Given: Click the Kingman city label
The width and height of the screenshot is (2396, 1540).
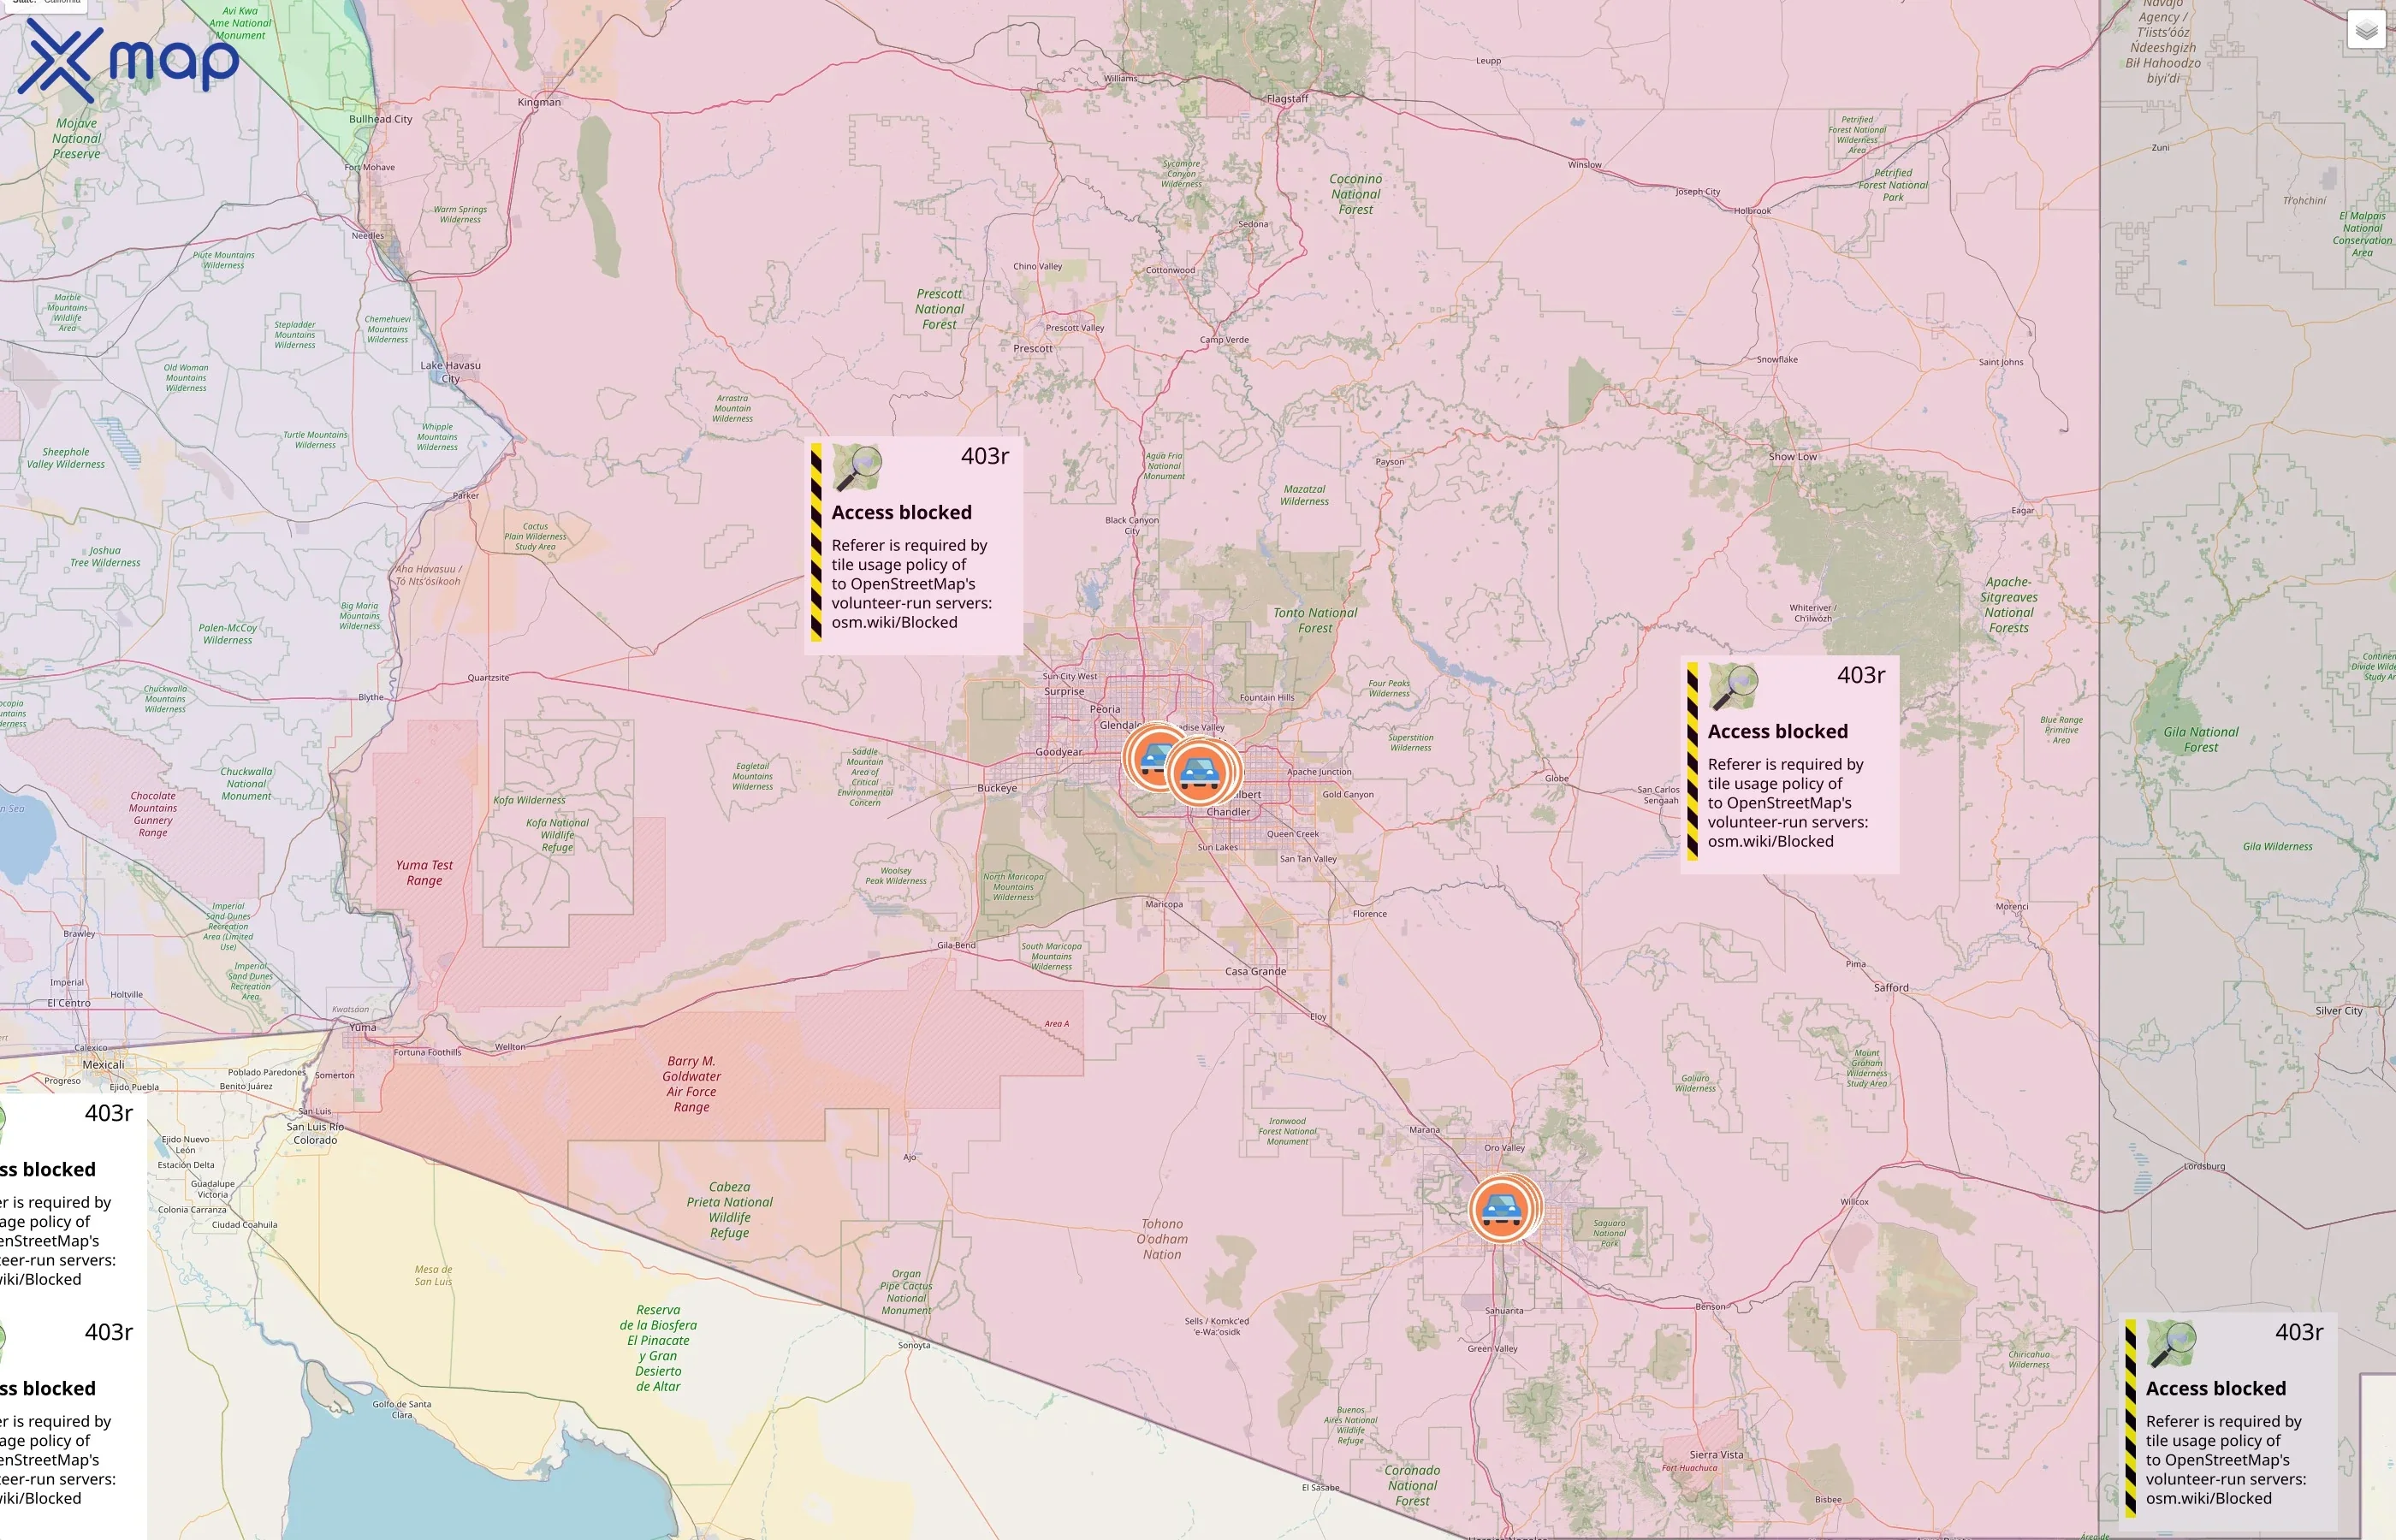Looking at the screenshot, I should (539, 102).
